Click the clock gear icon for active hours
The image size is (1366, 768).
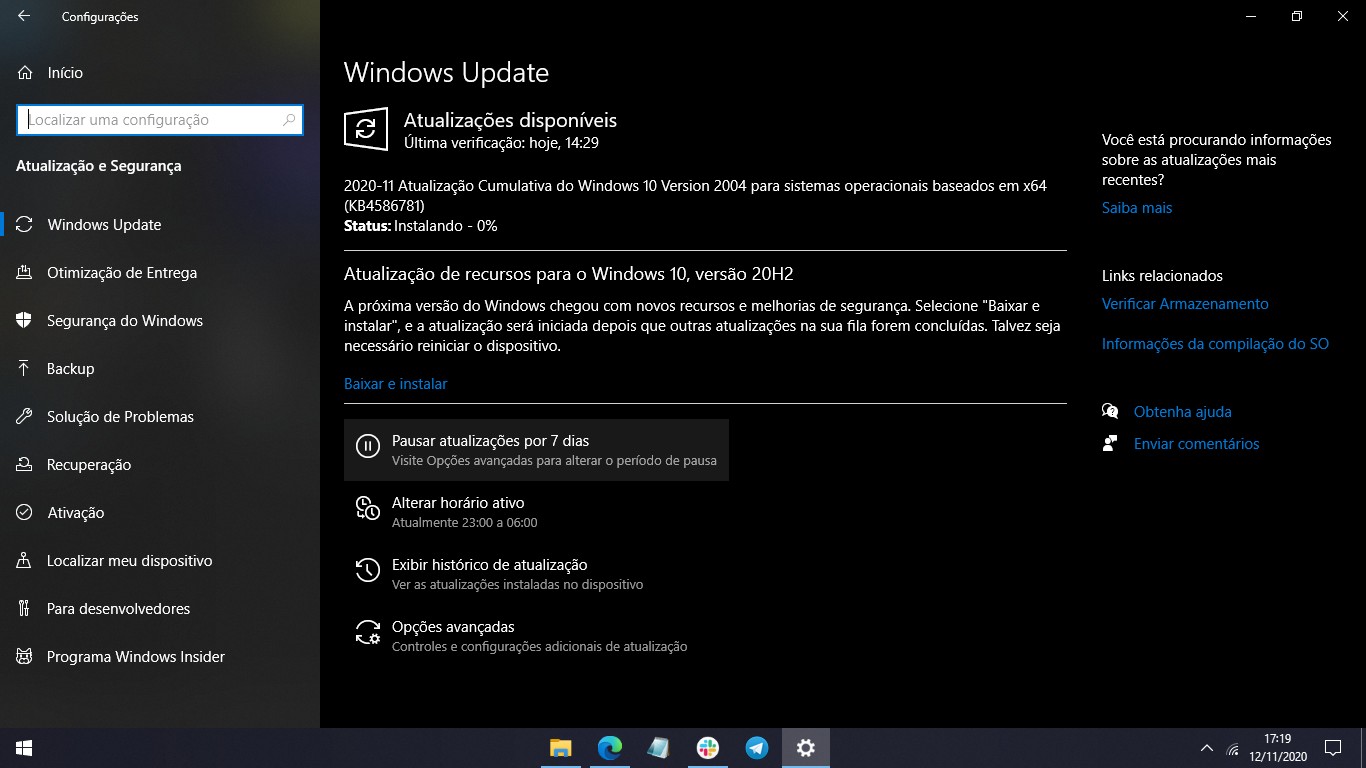click(x=368, y=508)
